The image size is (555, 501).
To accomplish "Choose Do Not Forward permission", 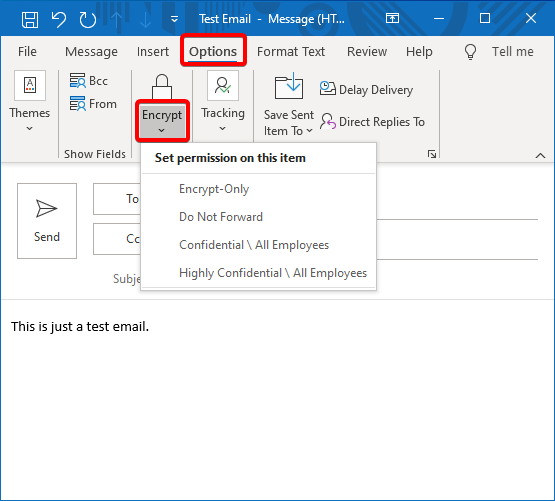I will pos(258,217).
